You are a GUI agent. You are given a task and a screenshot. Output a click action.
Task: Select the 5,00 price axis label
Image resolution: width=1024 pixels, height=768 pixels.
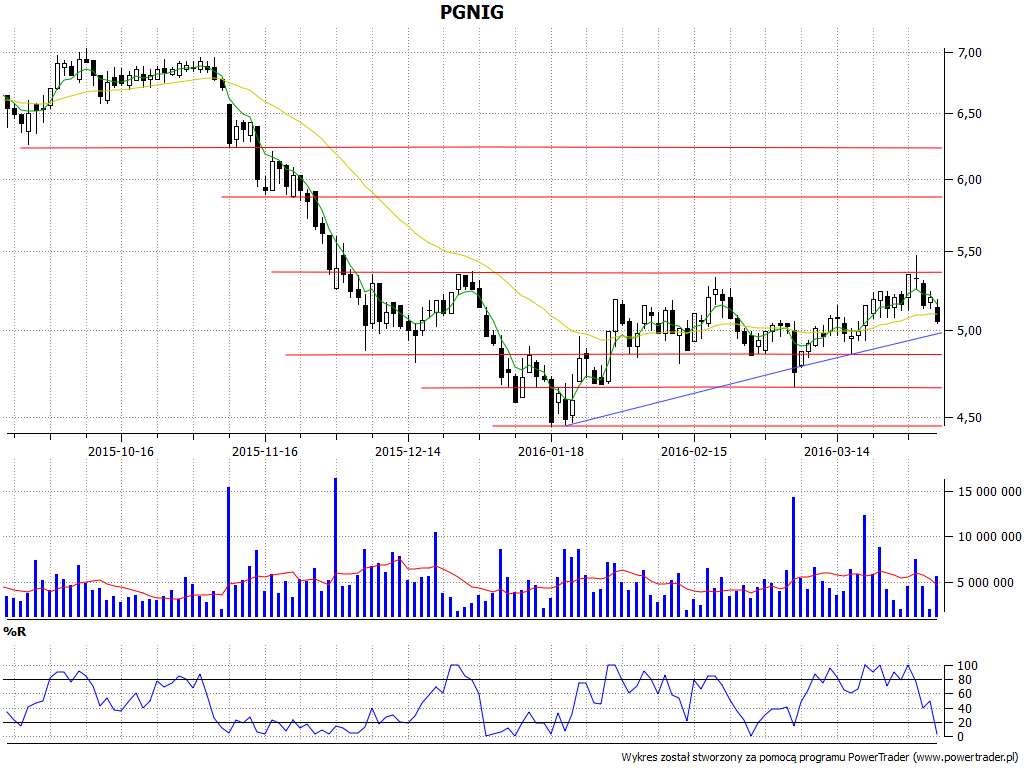tap(969, 331)
